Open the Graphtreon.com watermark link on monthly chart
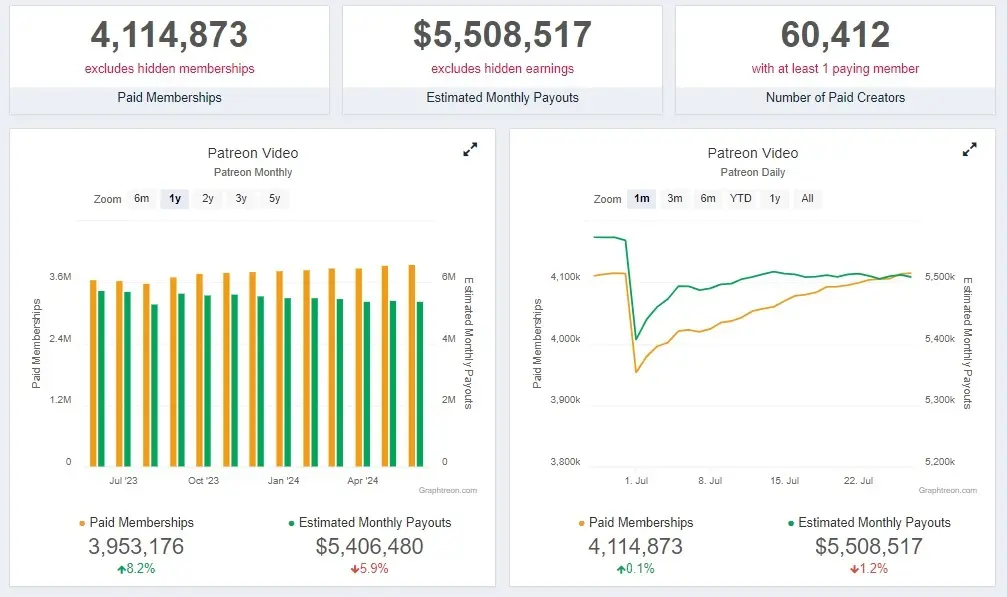 (x=447, y=490)
